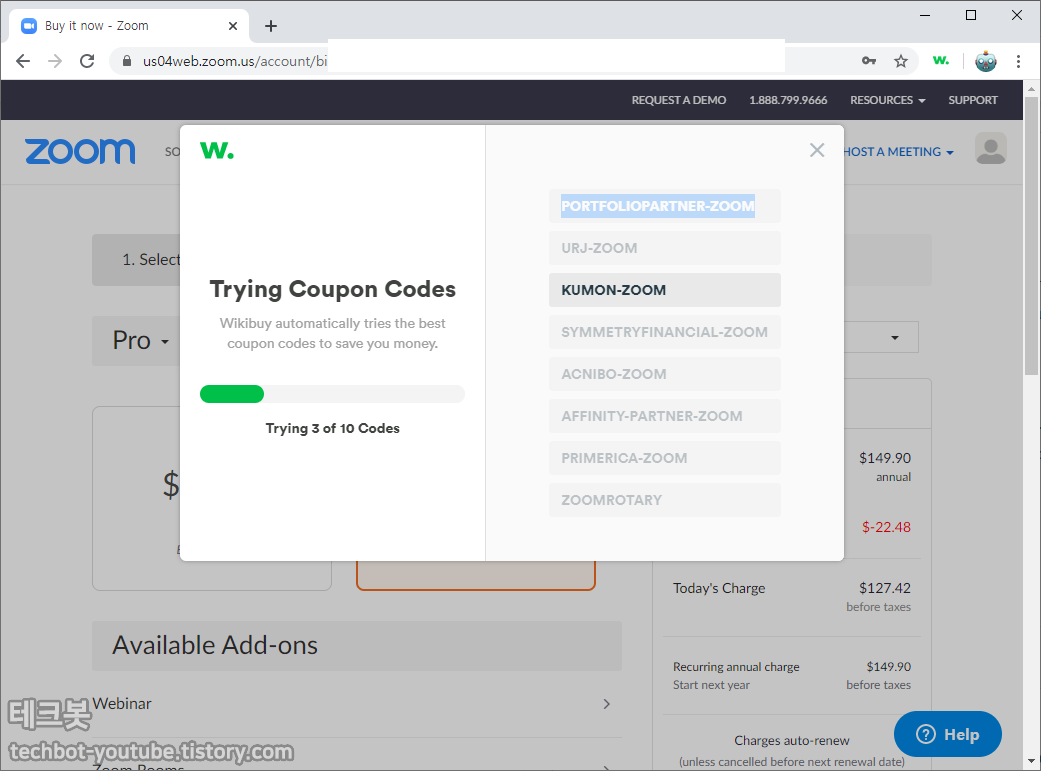Open the saved password key icon
The height and width of the screenshot is (771, 1041).
click(x=868, y=61)
